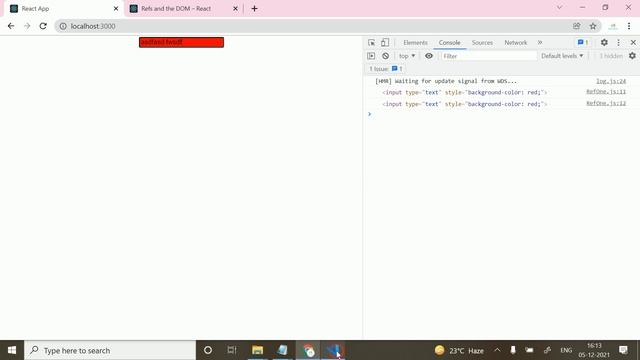The width and height of the screenshot is (640, 360).
Task: Click the red text input on the page
Action: pos(181,42)
